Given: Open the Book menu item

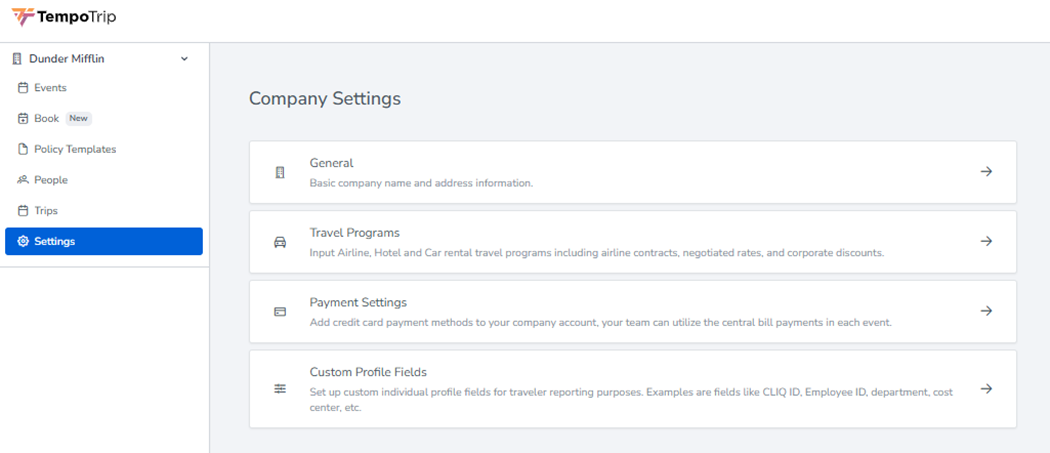Looking at the screenshot, I should (x=46, y=118).
